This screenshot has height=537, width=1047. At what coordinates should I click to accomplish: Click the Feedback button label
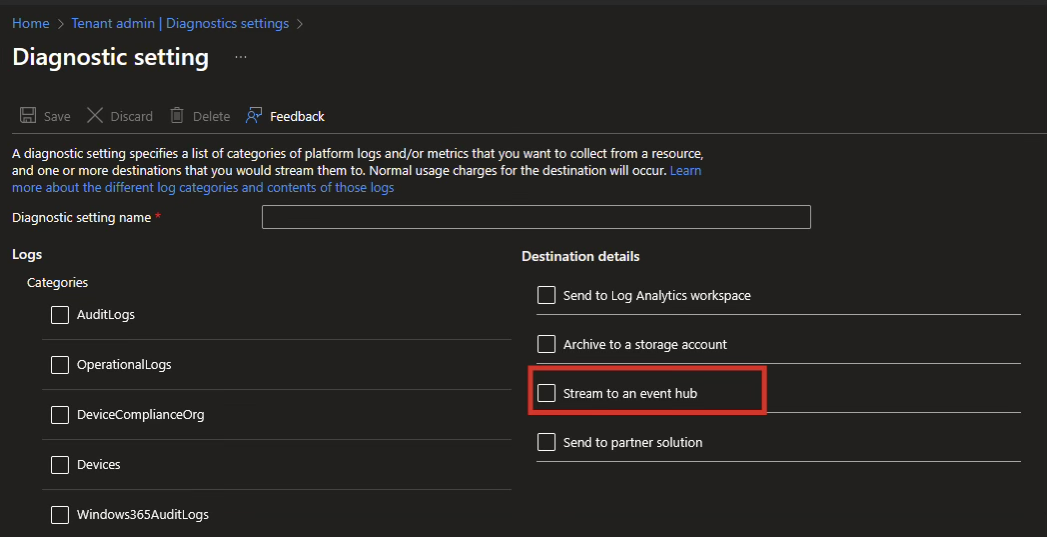[297, 117]
